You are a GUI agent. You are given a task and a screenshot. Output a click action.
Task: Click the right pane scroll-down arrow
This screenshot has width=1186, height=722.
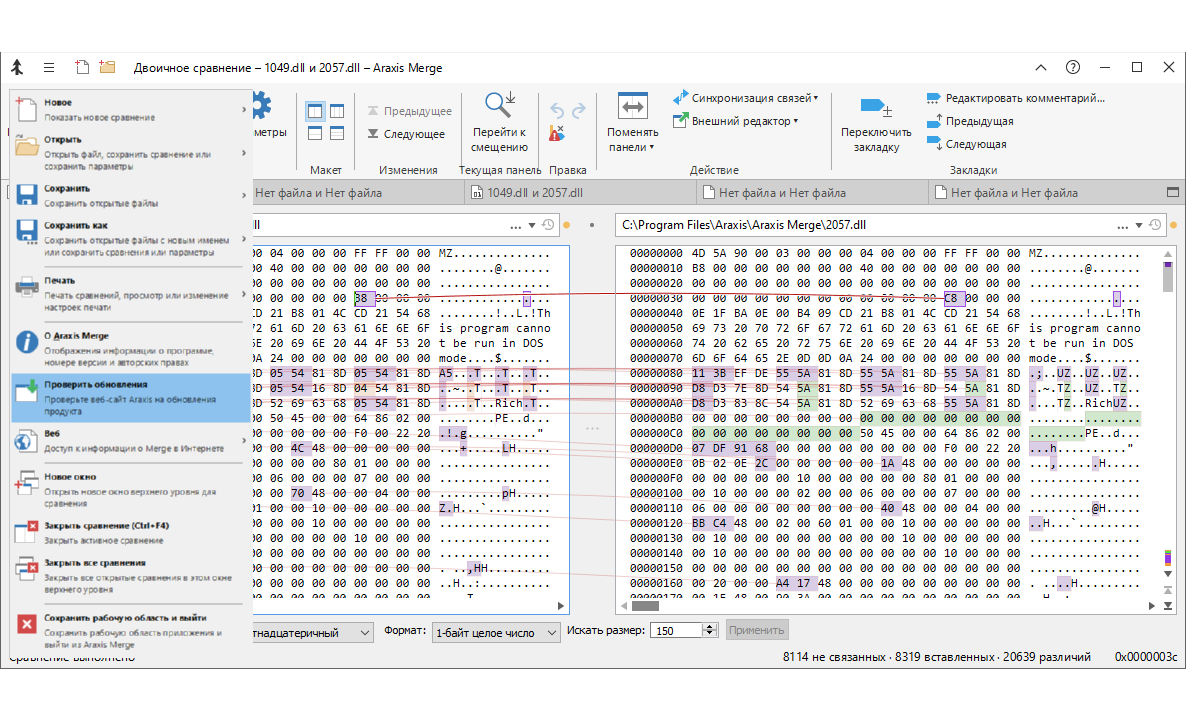click(x=1168, y=575)
